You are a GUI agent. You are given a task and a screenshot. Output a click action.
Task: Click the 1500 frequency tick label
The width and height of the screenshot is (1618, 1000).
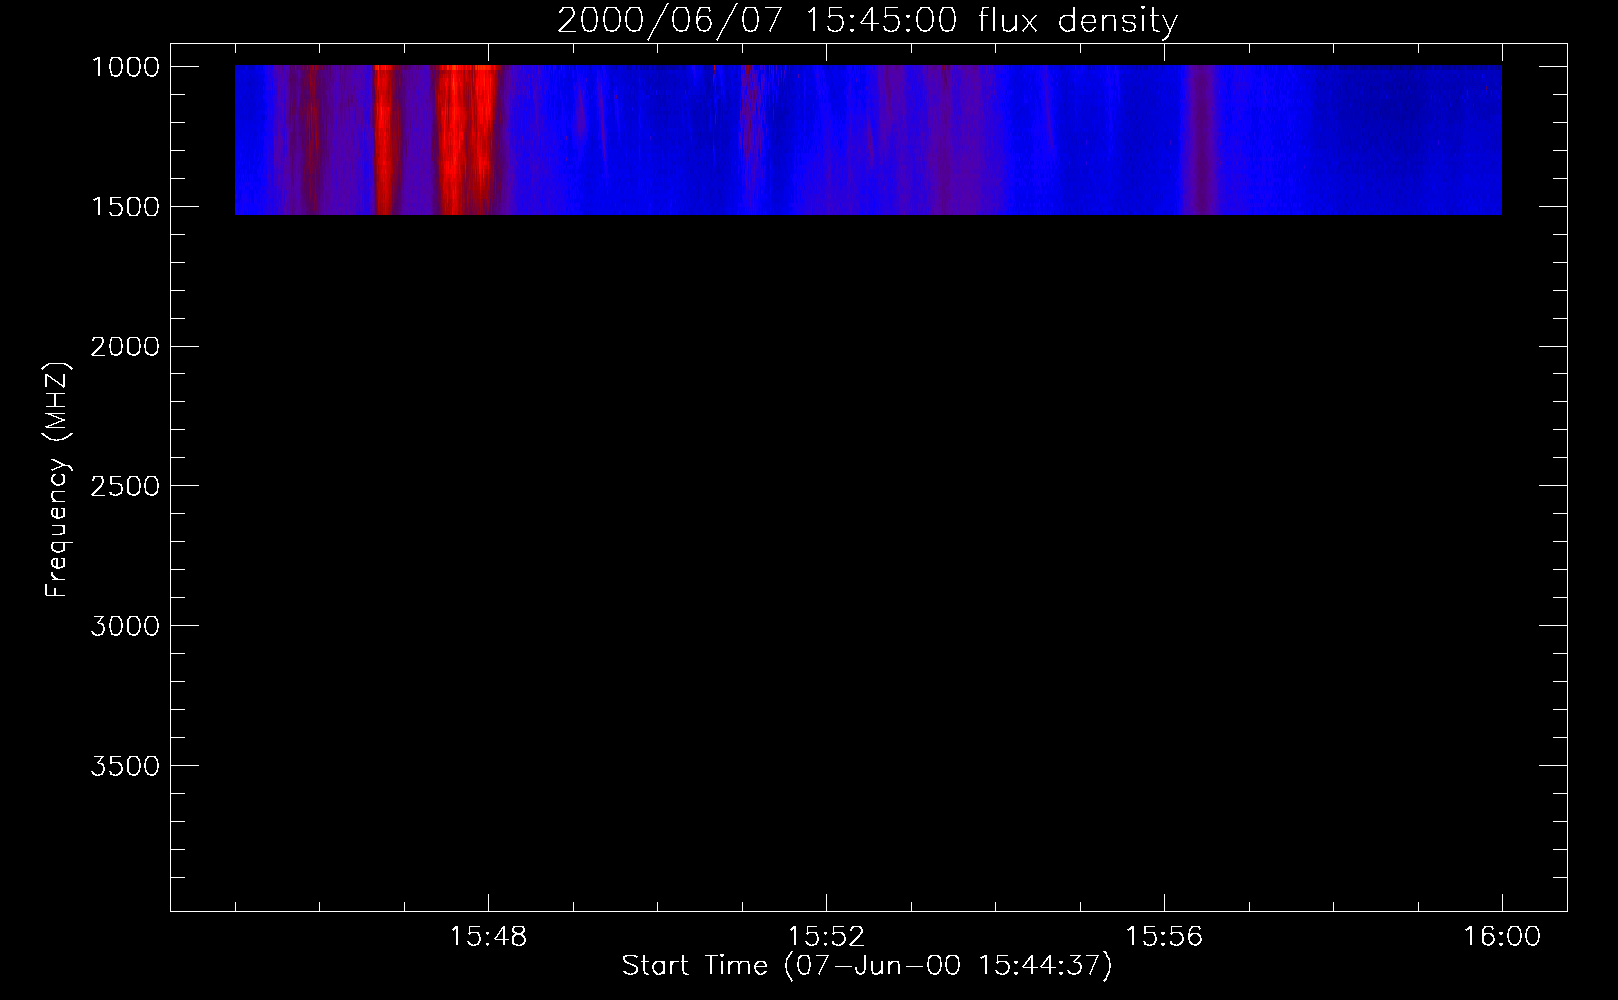point(125,207)
